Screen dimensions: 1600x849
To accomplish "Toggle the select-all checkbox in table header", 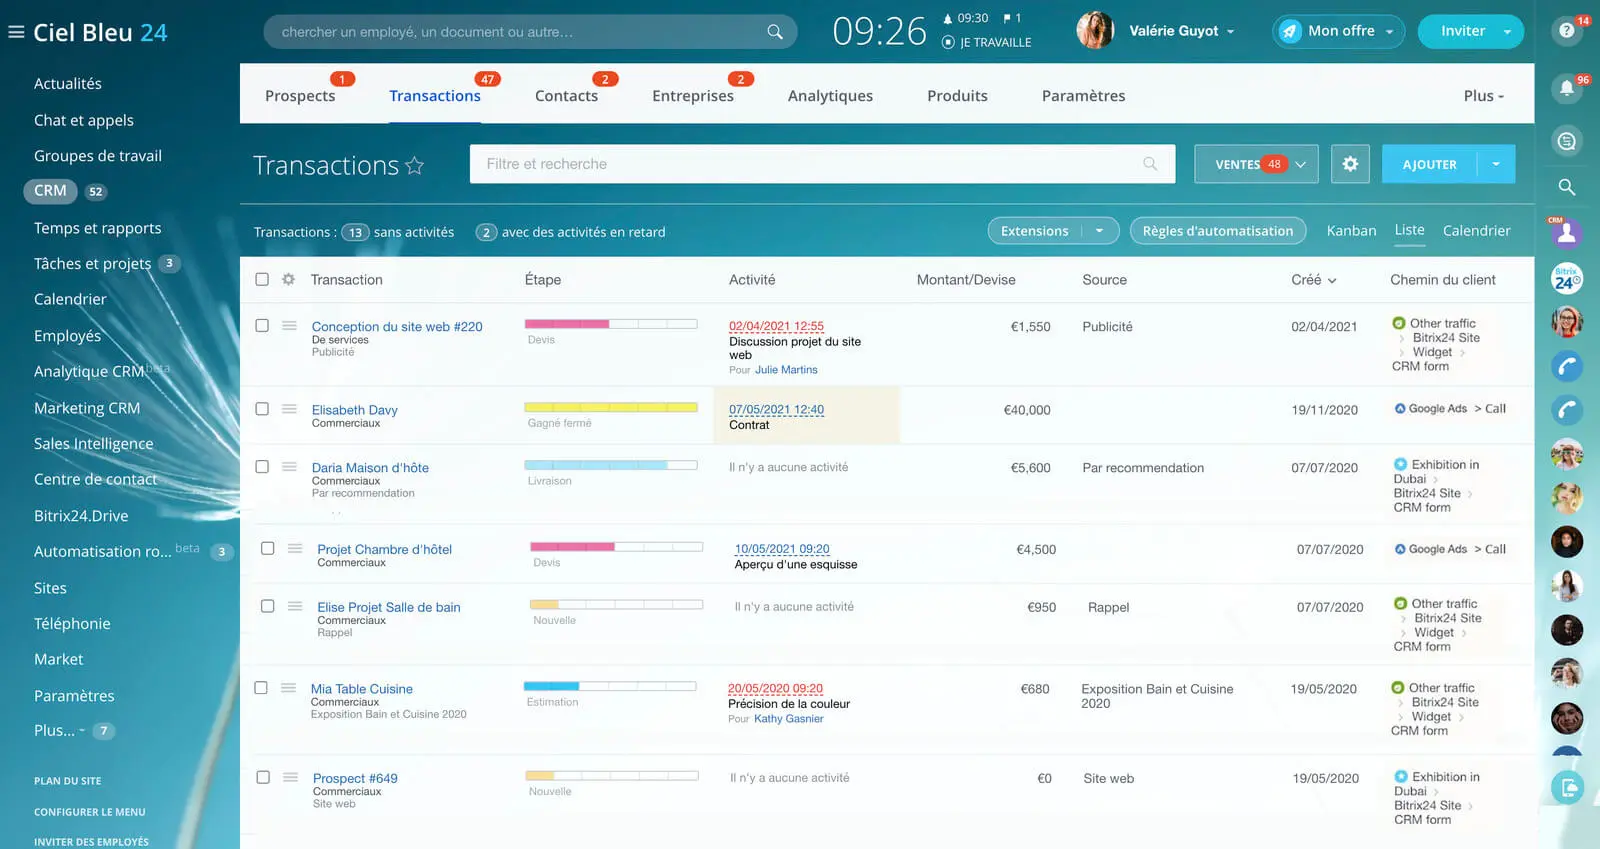I will tap(262, 280).
